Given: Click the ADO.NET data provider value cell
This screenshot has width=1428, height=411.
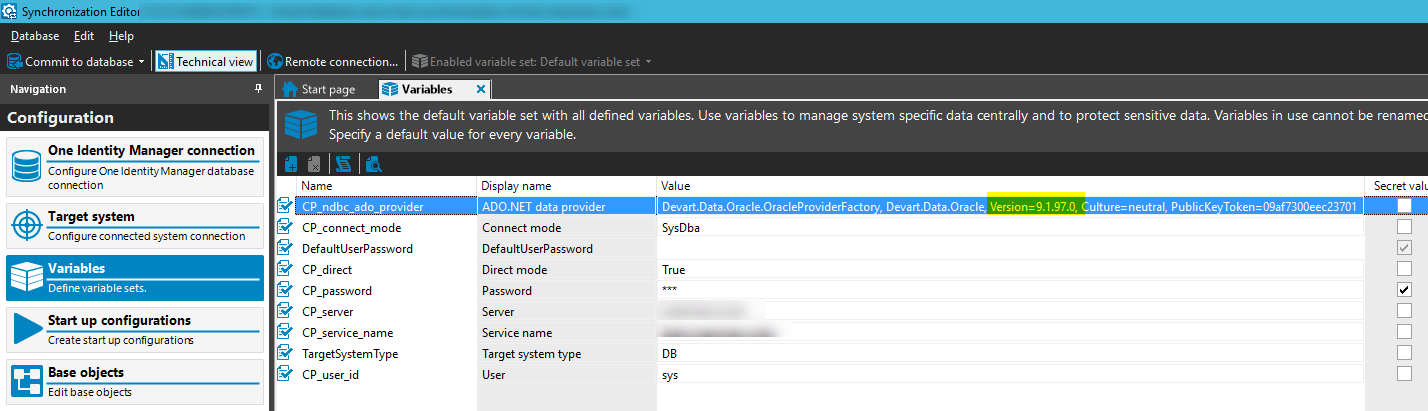Looking at the screenshot, I should coord(1010,206).
